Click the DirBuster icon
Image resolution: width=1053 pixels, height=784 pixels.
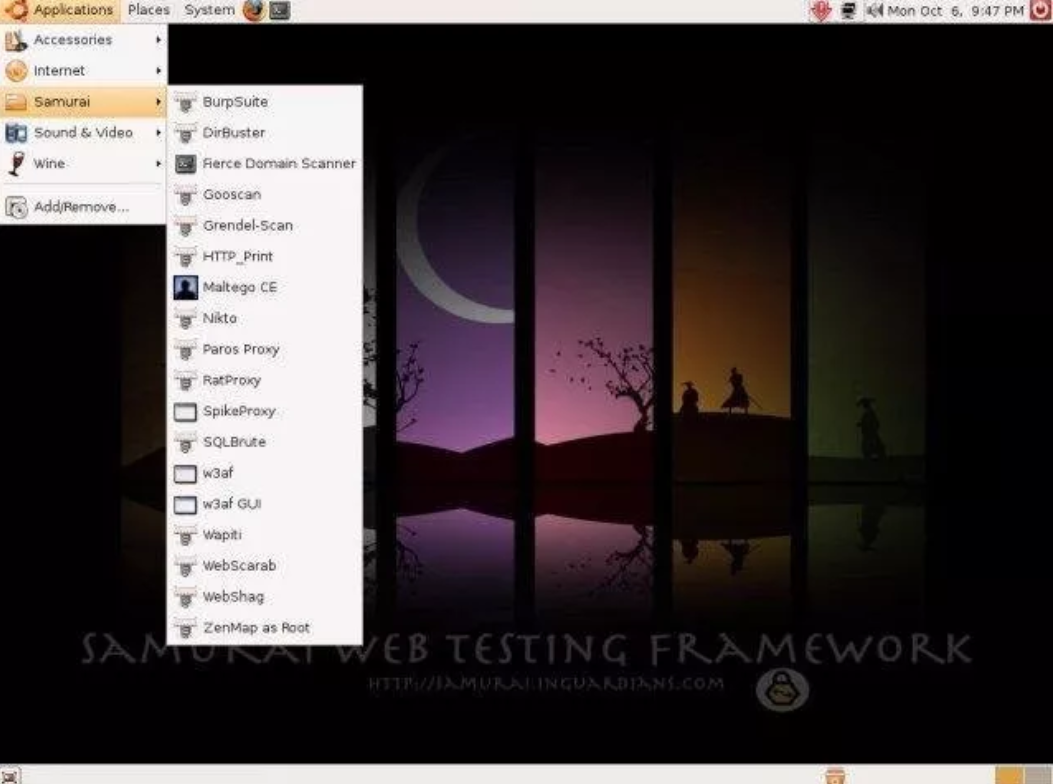(x=185, y=134)
